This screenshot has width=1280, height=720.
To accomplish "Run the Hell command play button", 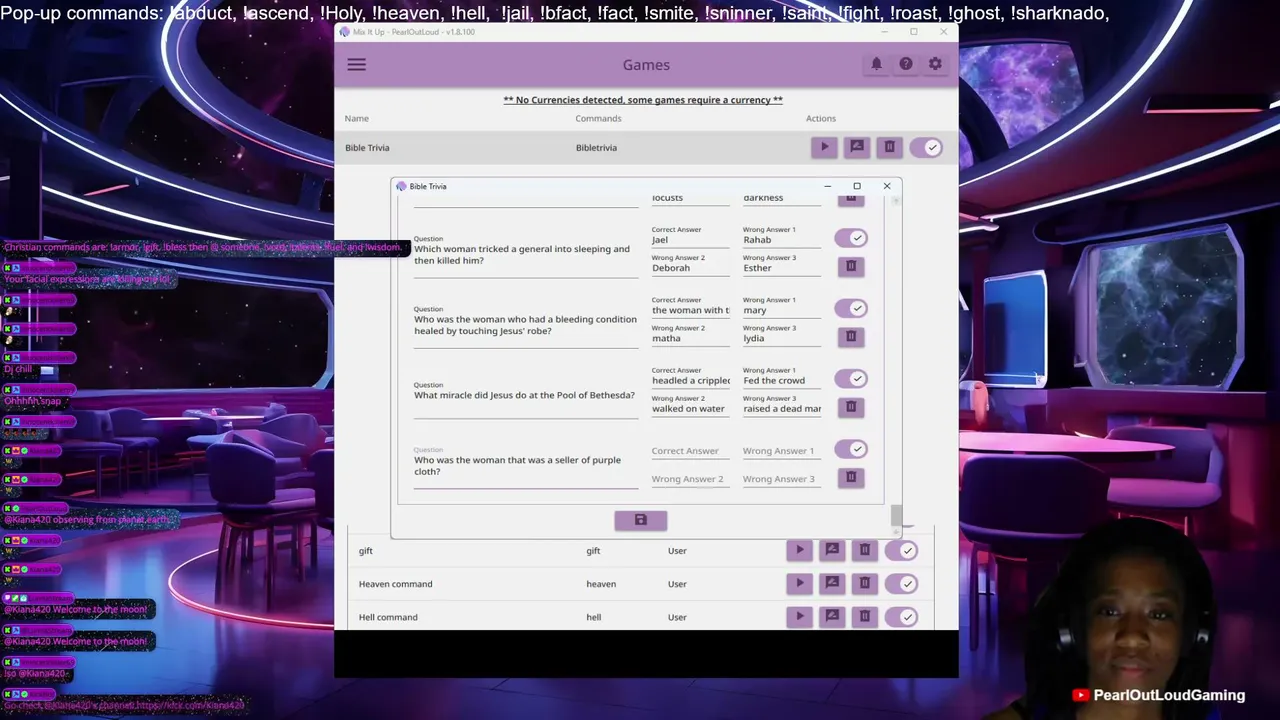I will click(x=799, y=616).
